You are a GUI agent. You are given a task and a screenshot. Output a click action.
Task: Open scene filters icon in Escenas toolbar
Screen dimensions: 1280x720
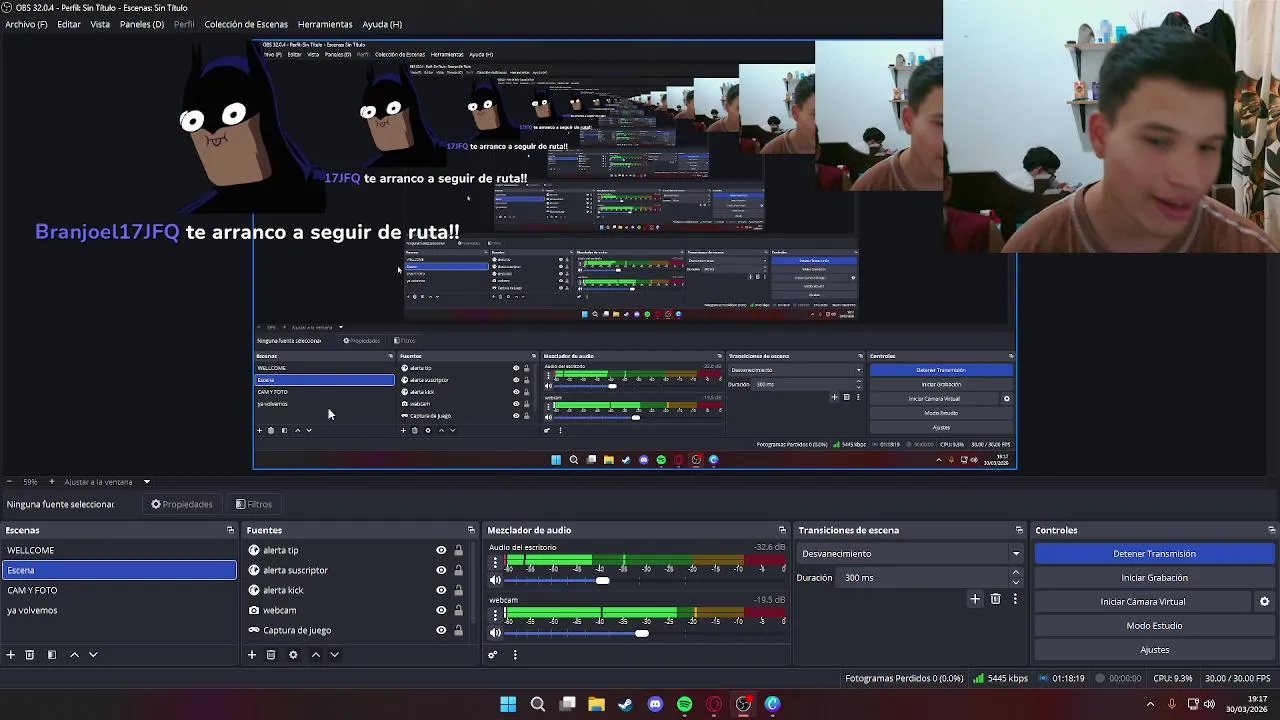52,655
